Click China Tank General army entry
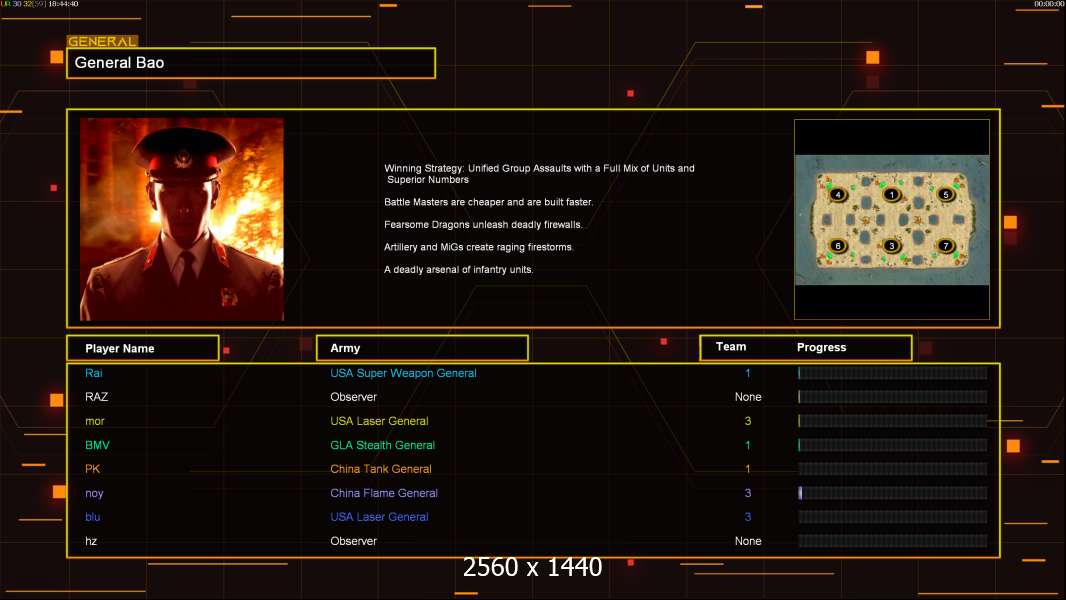The width and height of the screenshot is (1066, 600). [381, 469]
